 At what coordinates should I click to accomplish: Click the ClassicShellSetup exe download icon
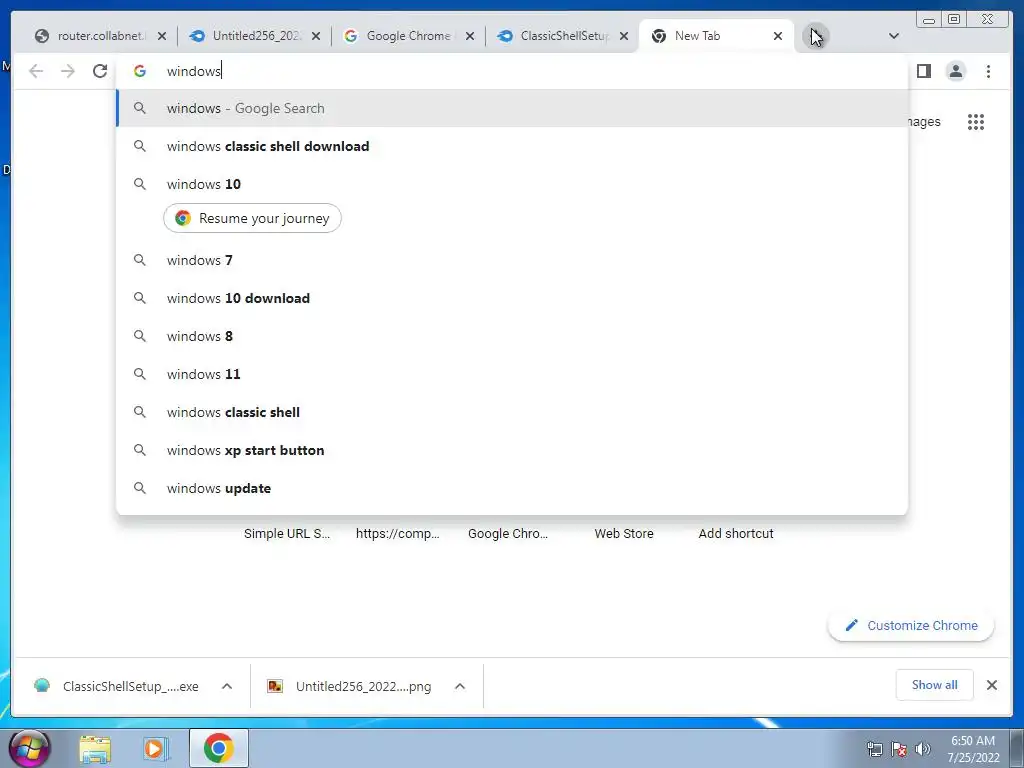point(42,686)
